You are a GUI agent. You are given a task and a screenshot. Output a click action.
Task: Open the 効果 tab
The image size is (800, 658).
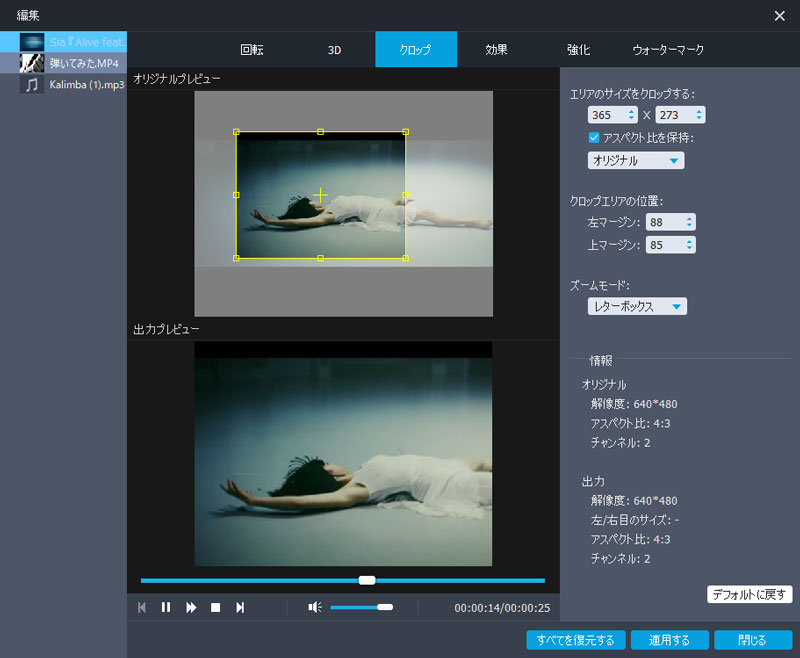pyautogui.click(x=496, y=49)
